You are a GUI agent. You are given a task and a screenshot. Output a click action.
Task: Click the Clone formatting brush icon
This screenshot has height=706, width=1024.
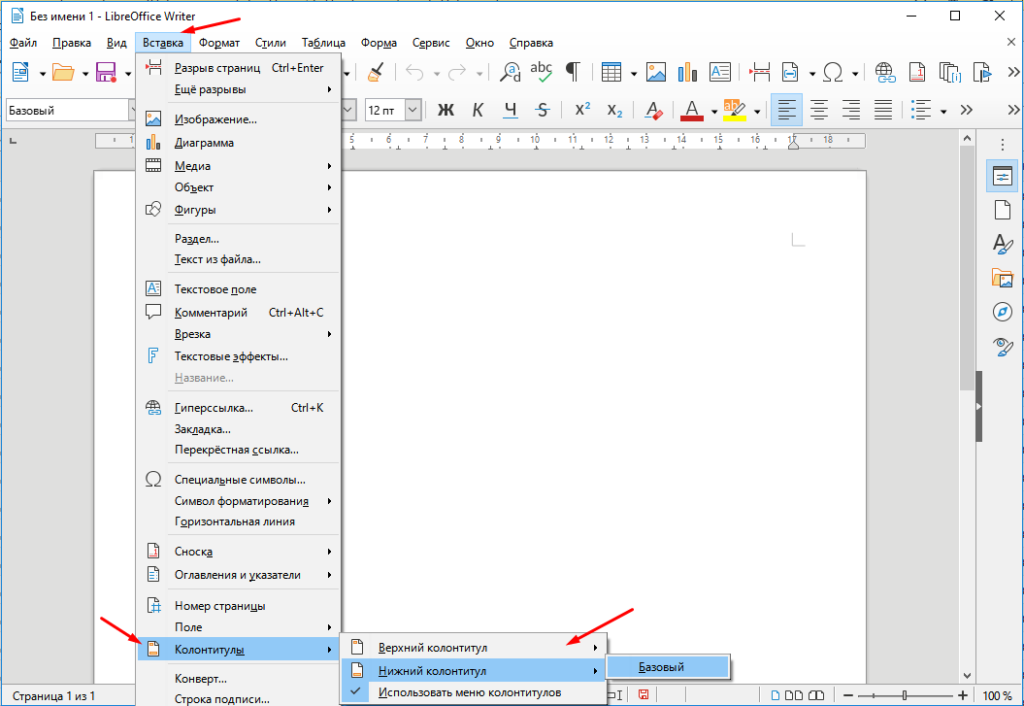(375, 72)
